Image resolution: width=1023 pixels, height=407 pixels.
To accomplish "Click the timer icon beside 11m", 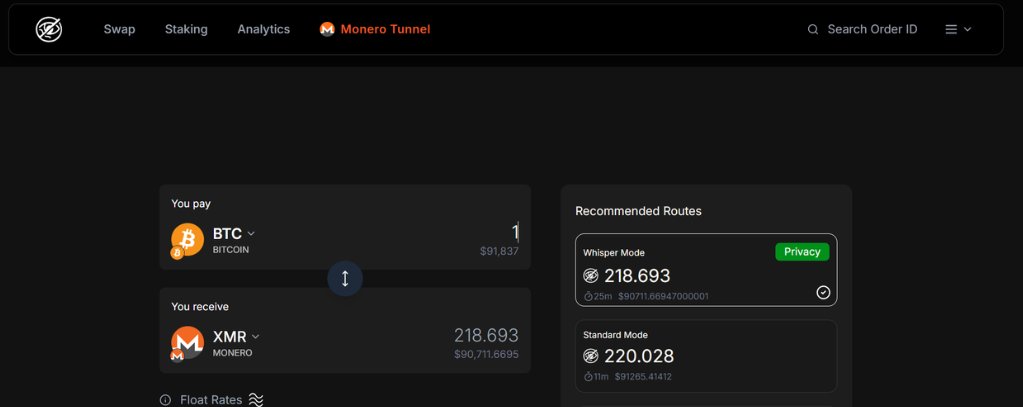I will pos(588,377).
